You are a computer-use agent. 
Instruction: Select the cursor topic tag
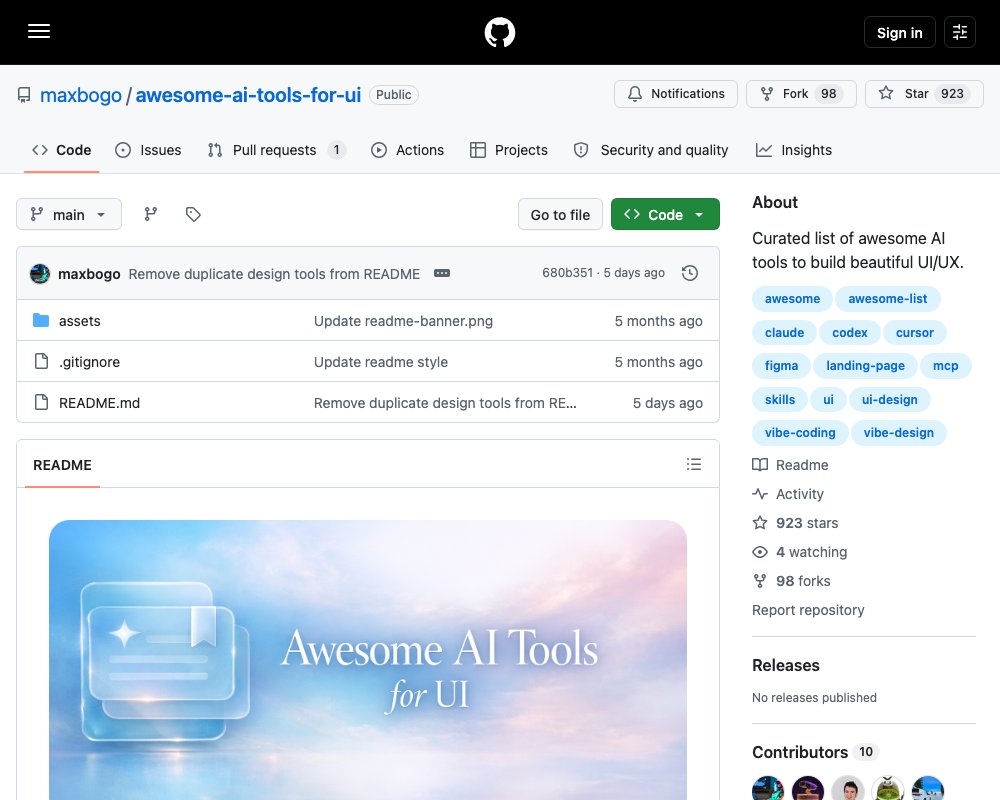(x=915, y=332)
